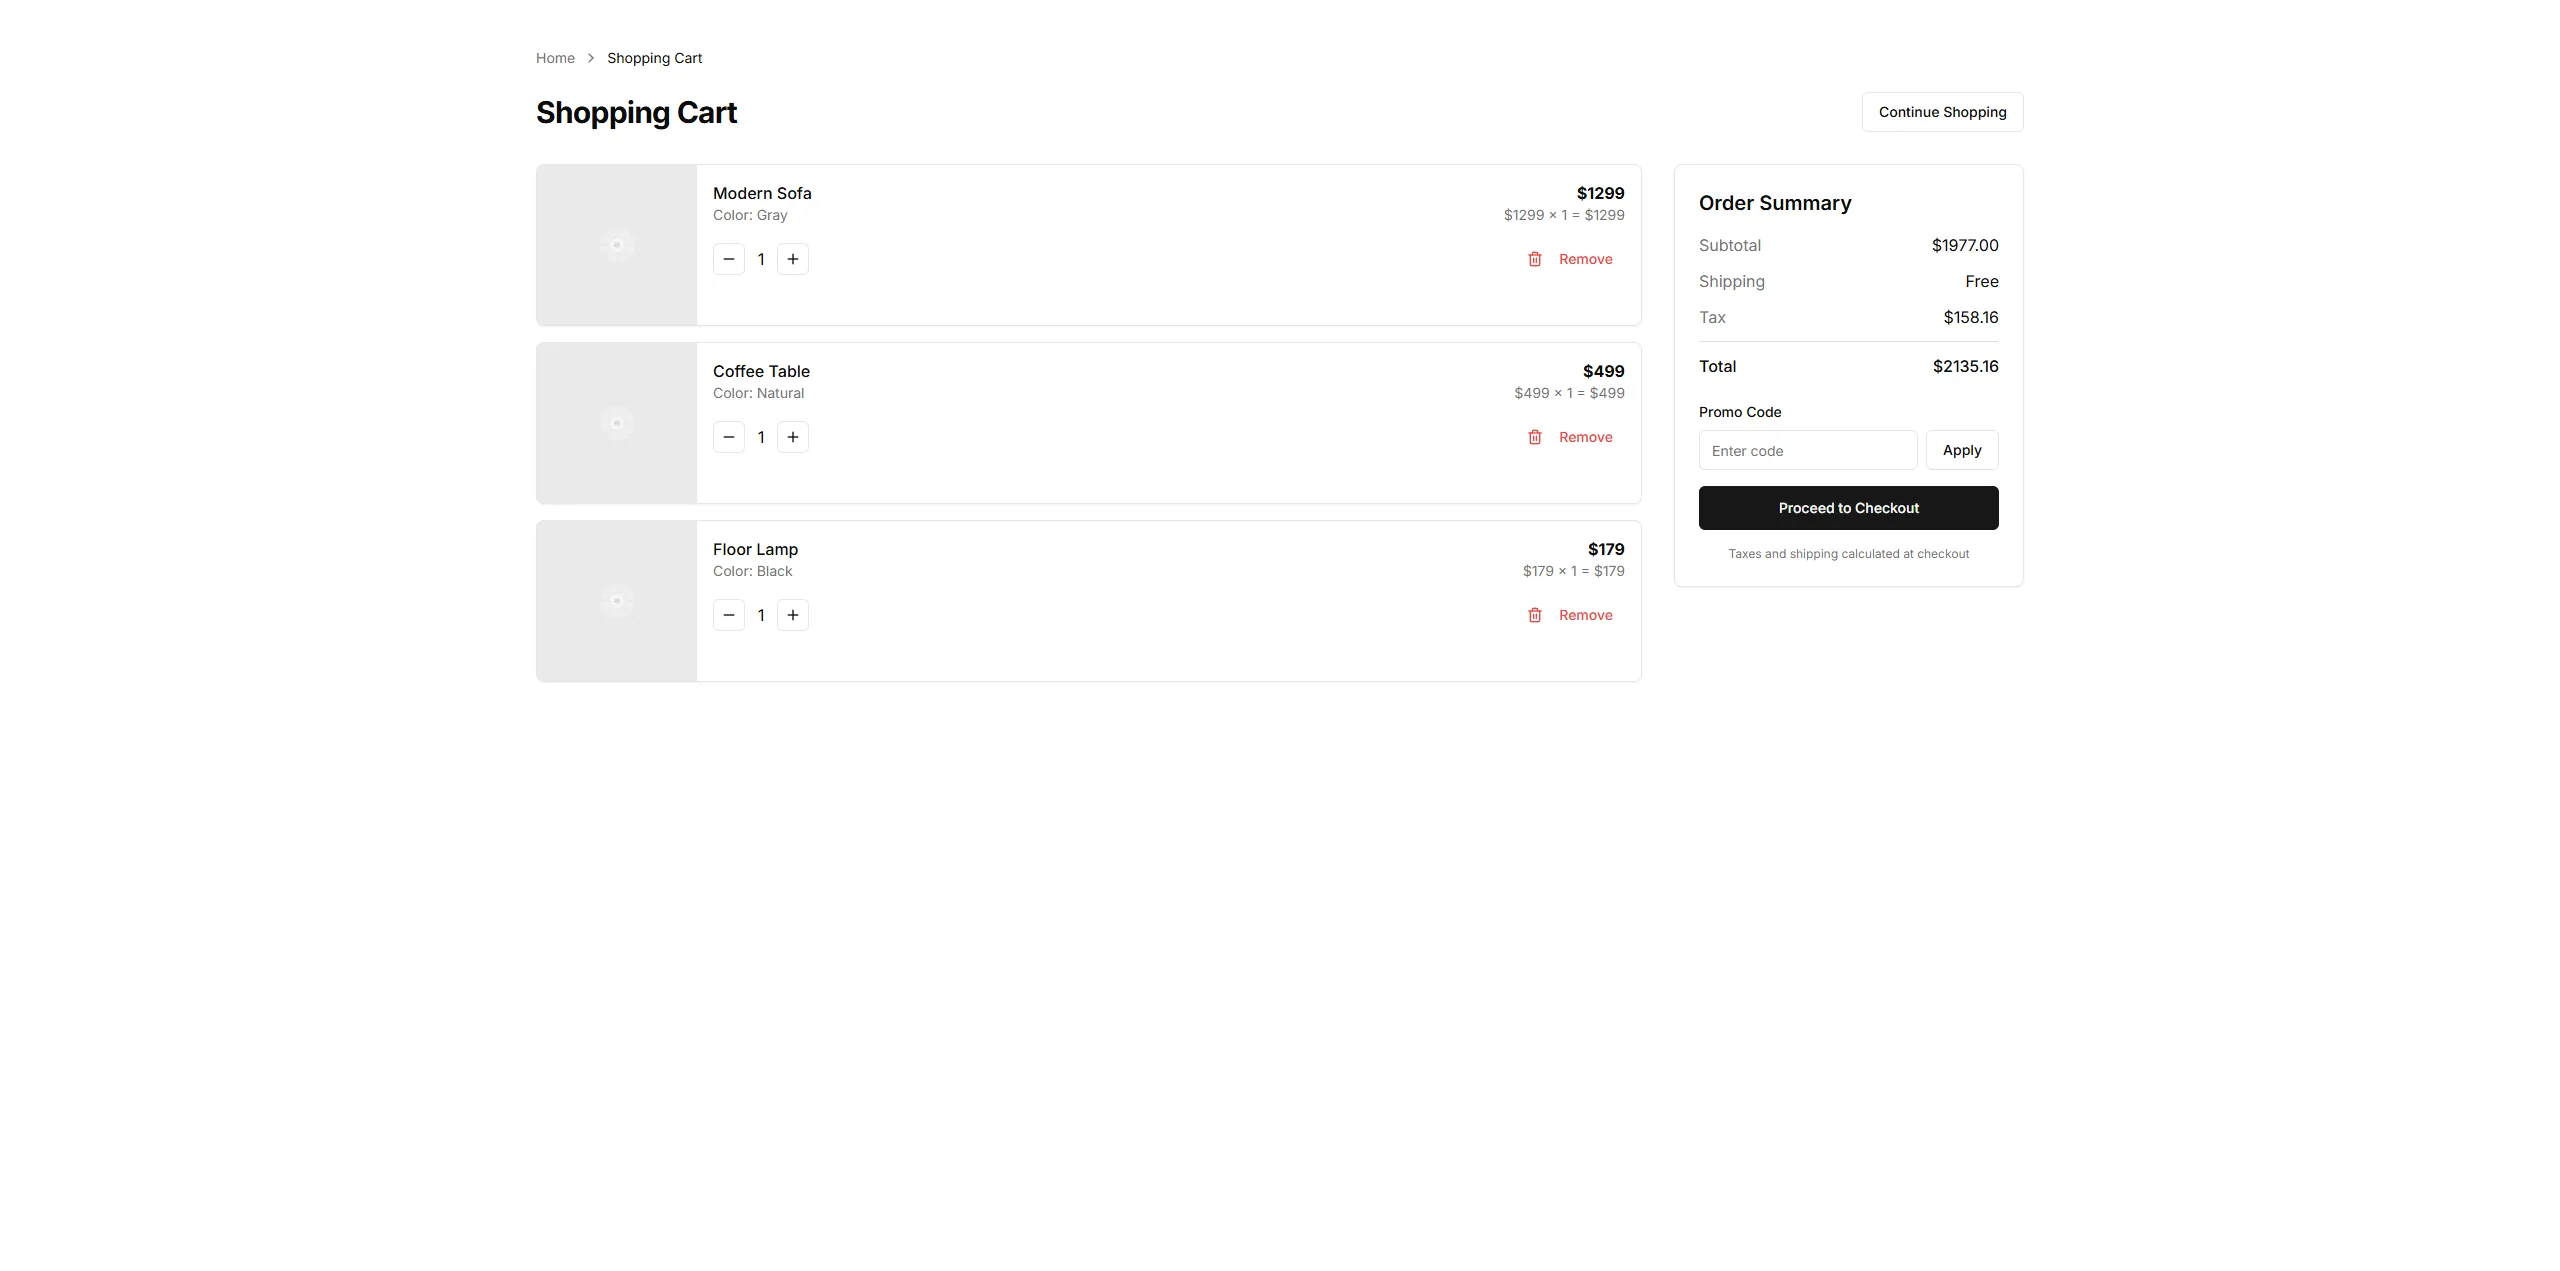
Task: Click the Subtotal value $1977.00
Action: 1965,245
